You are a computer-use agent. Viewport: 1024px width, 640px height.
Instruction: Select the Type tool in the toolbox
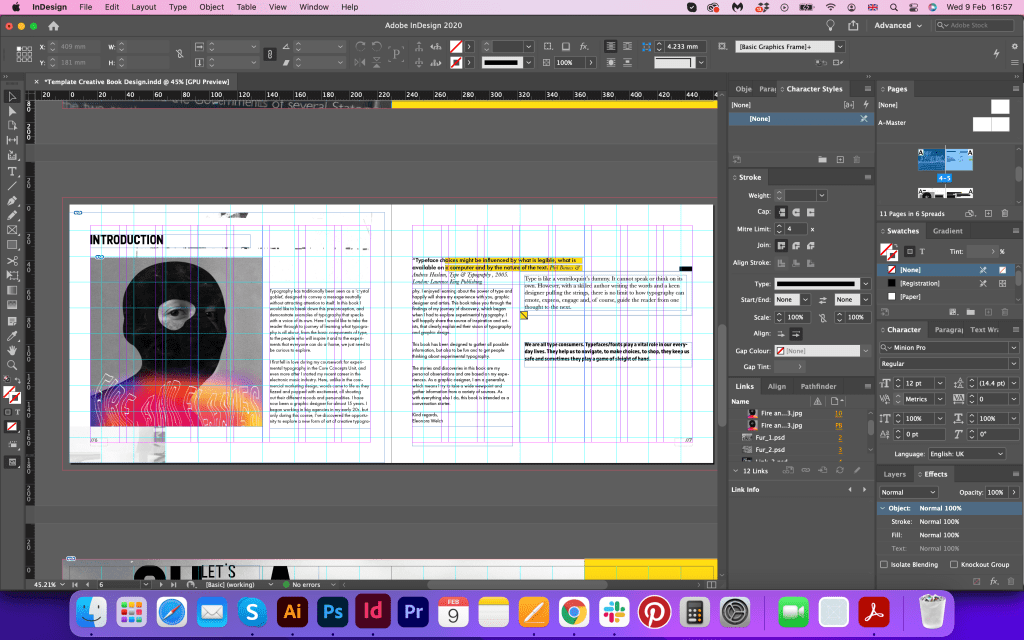(12, 171)
